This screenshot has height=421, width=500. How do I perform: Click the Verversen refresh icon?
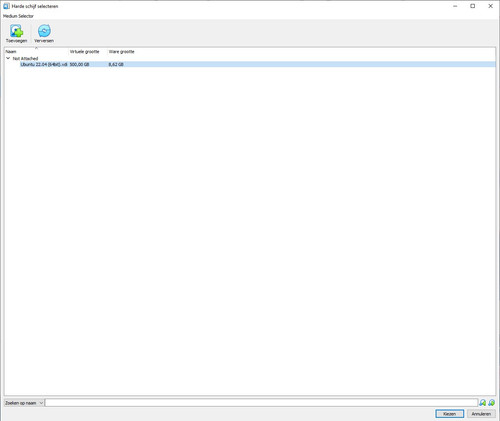coord(44,31)
